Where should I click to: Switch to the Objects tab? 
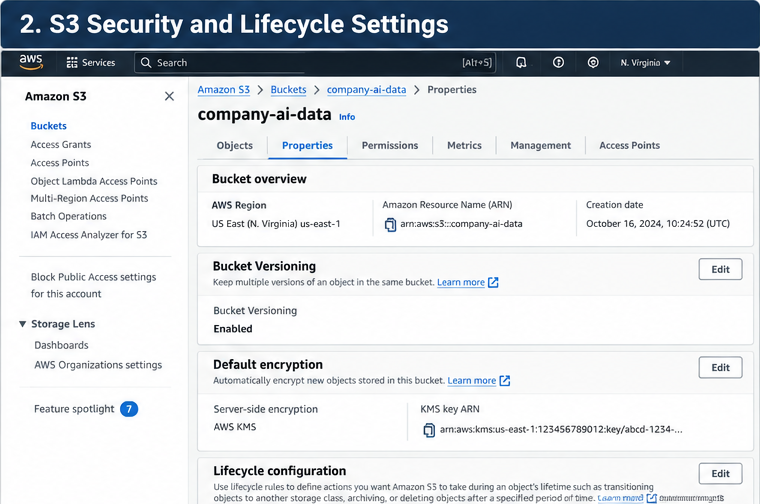235,145
